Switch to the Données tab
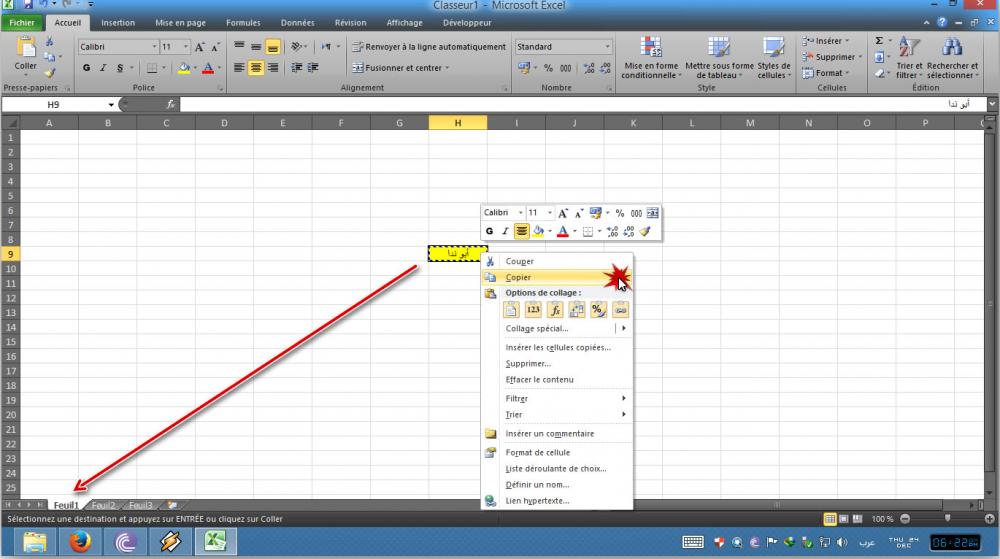 point(298,23)
